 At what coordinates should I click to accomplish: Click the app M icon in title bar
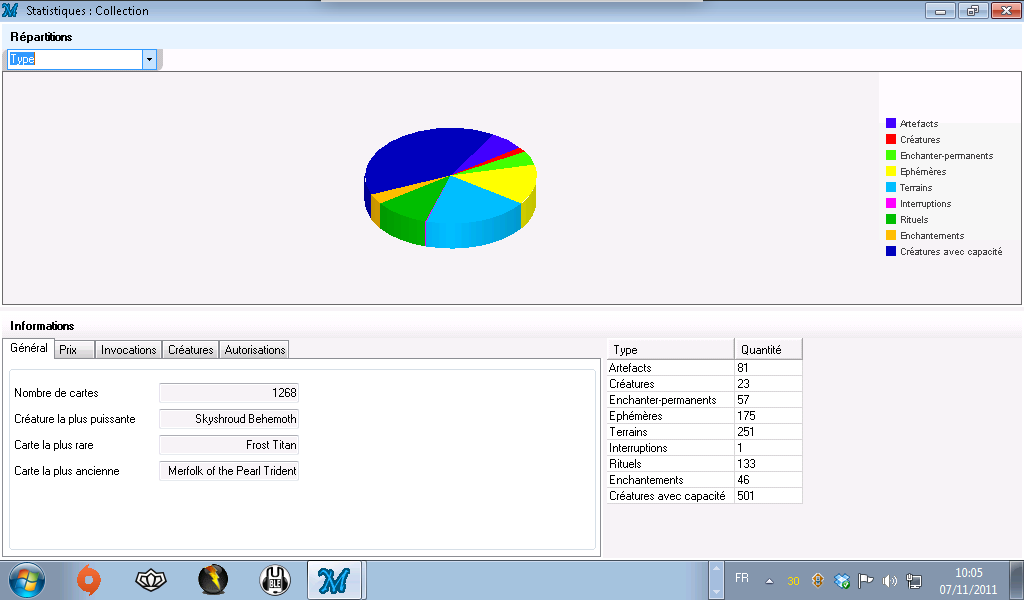coord(10,10)
